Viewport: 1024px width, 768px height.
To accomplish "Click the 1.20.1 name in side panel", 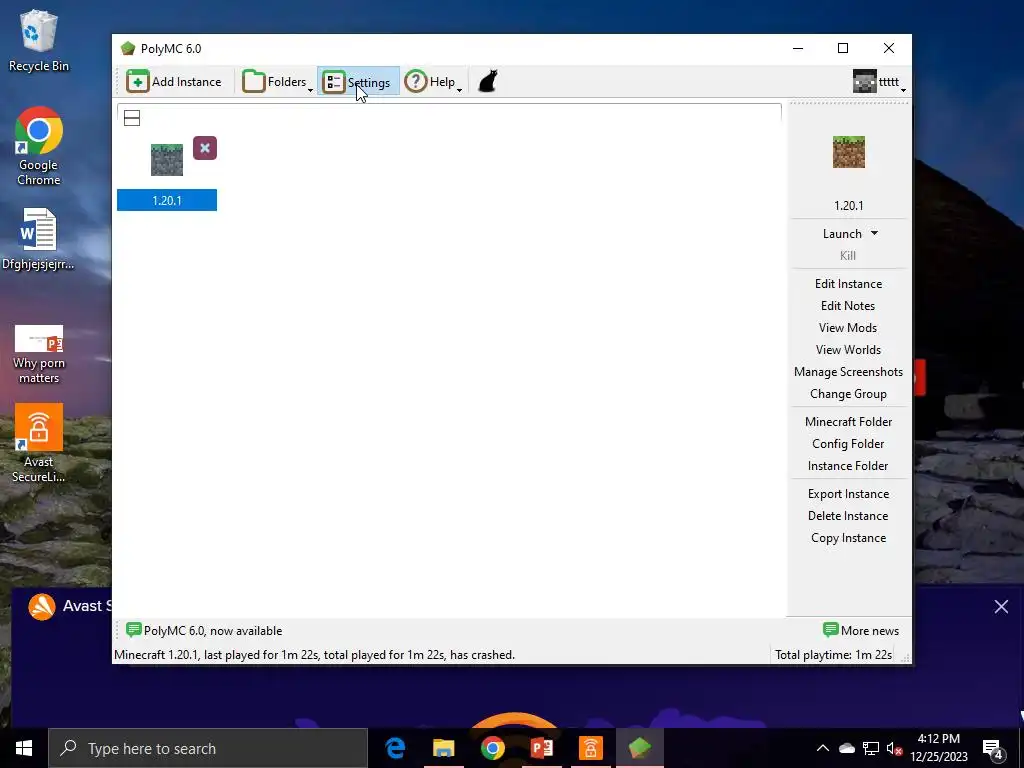I will (x=849, y=206).
